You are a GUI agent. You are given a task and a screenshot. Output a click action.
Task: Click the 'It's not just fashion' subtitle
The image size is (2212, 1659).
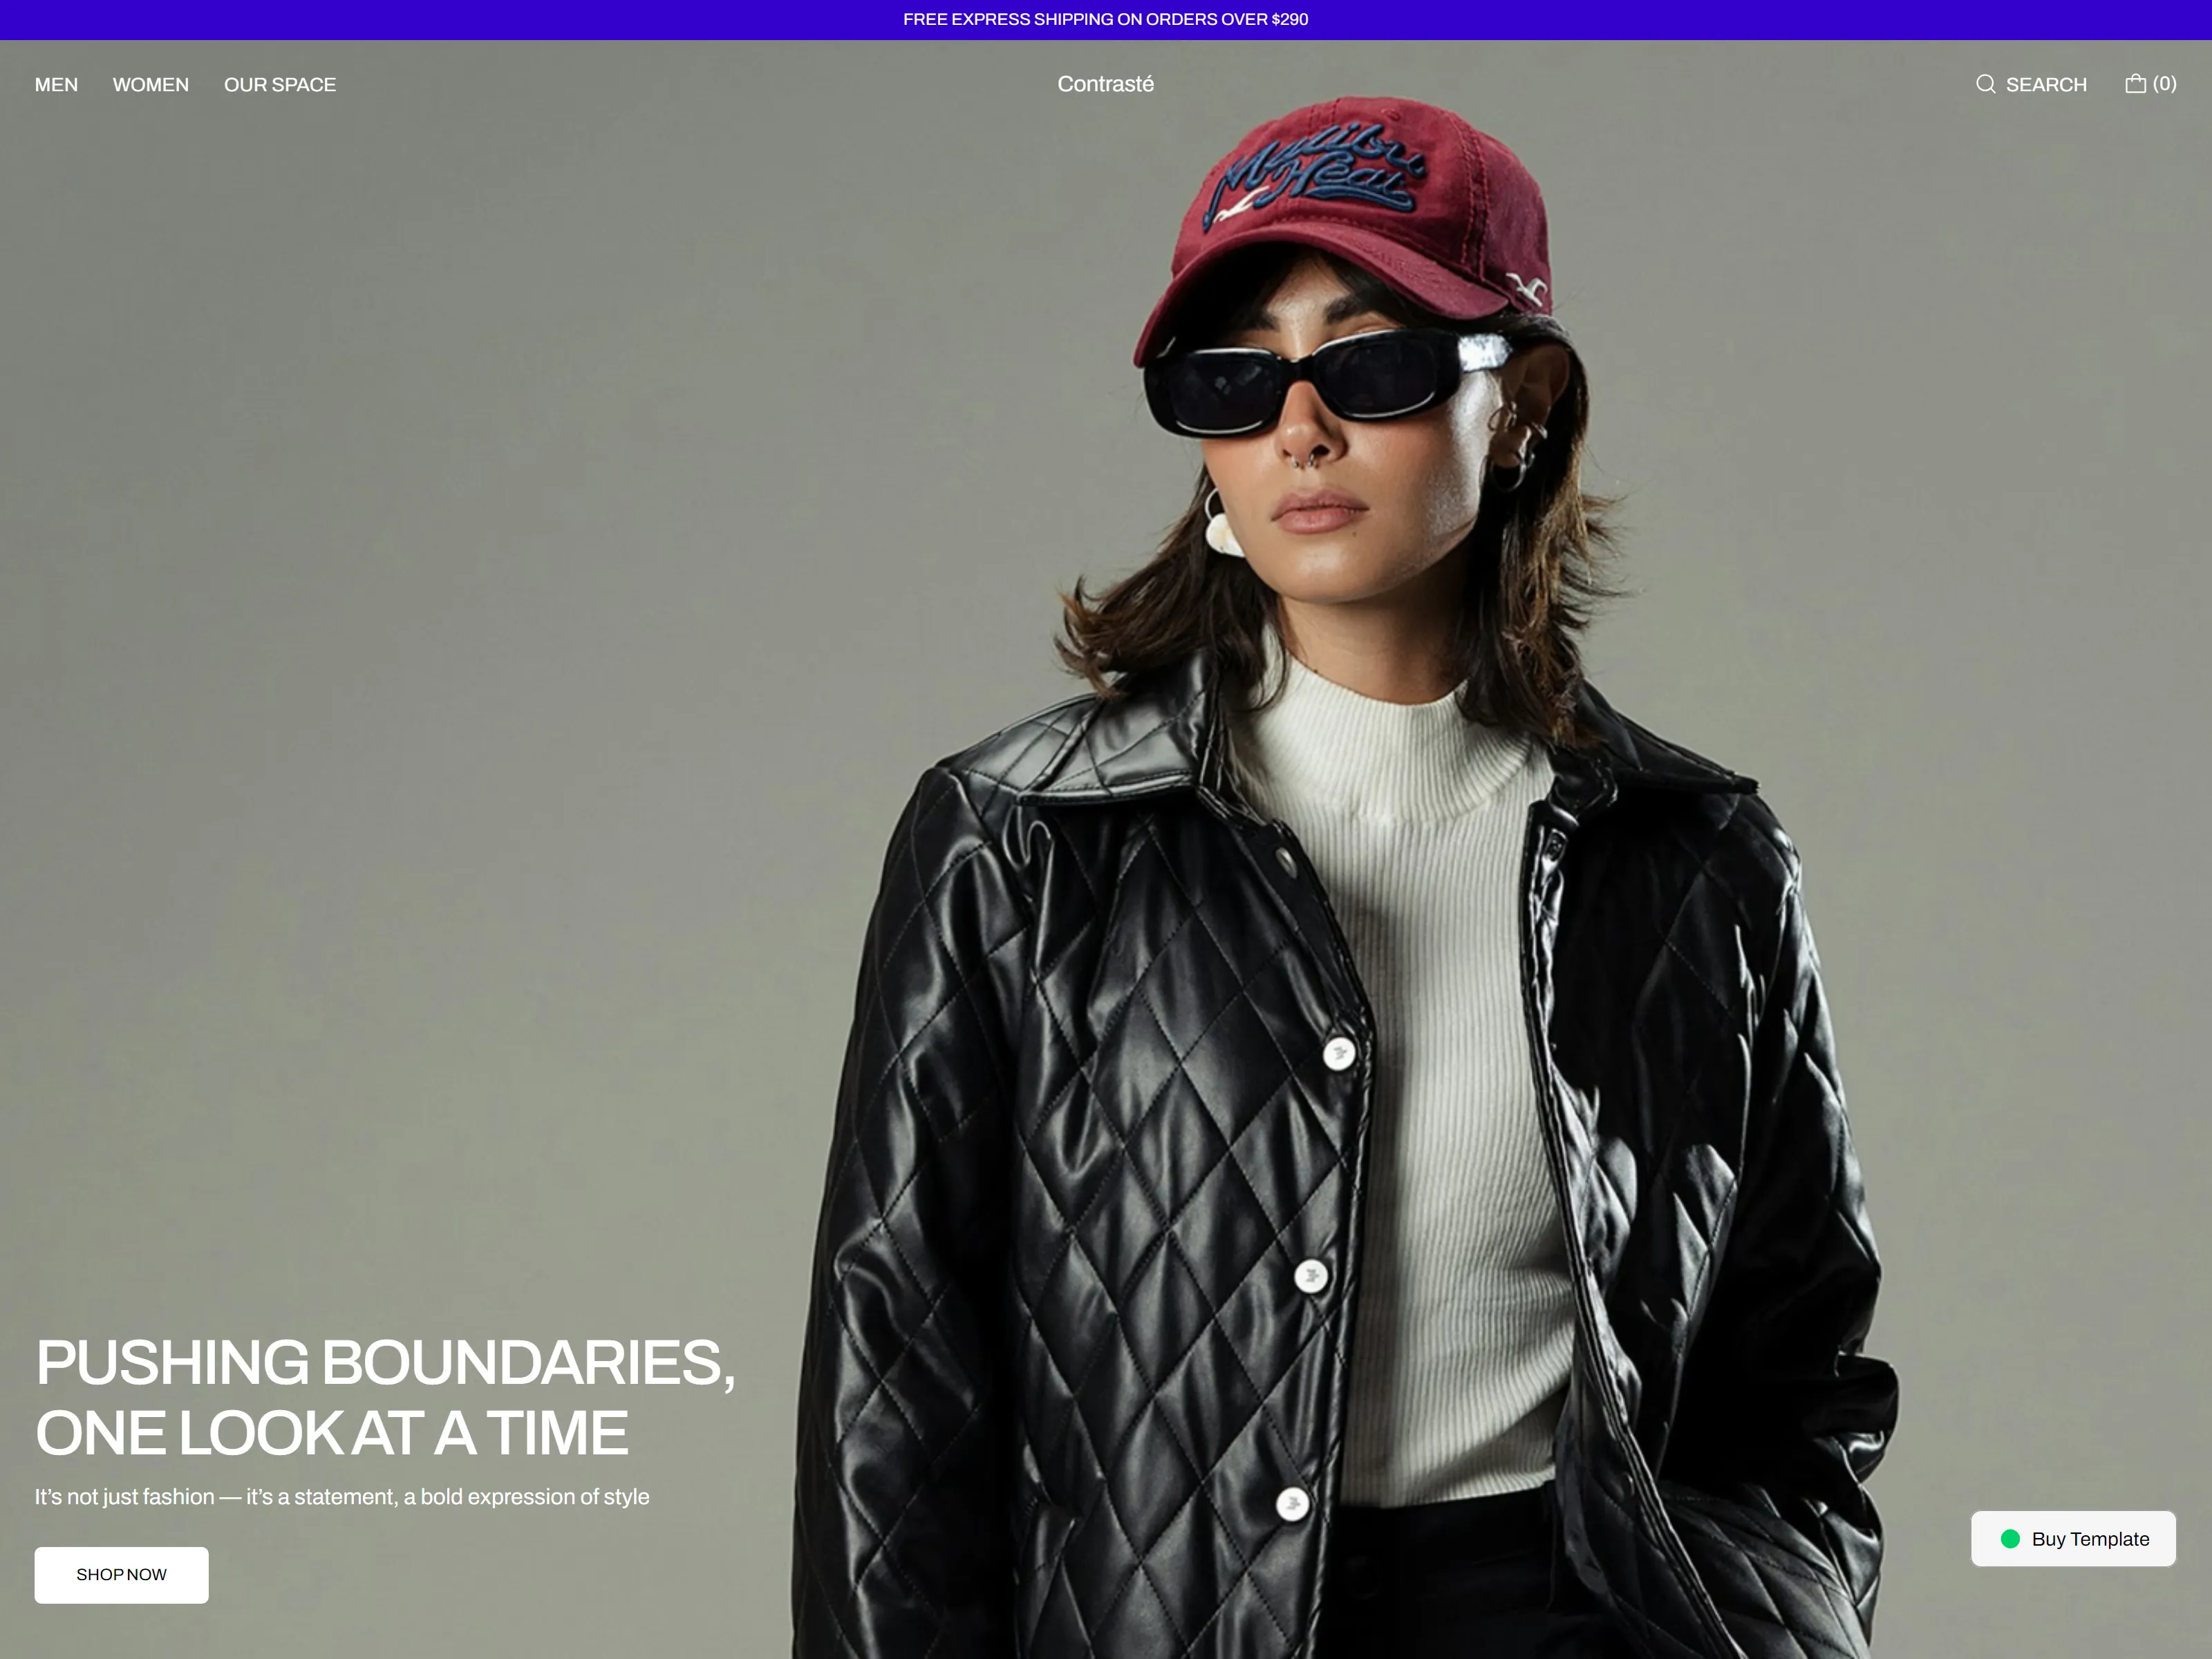click(x=342, y=1496)
